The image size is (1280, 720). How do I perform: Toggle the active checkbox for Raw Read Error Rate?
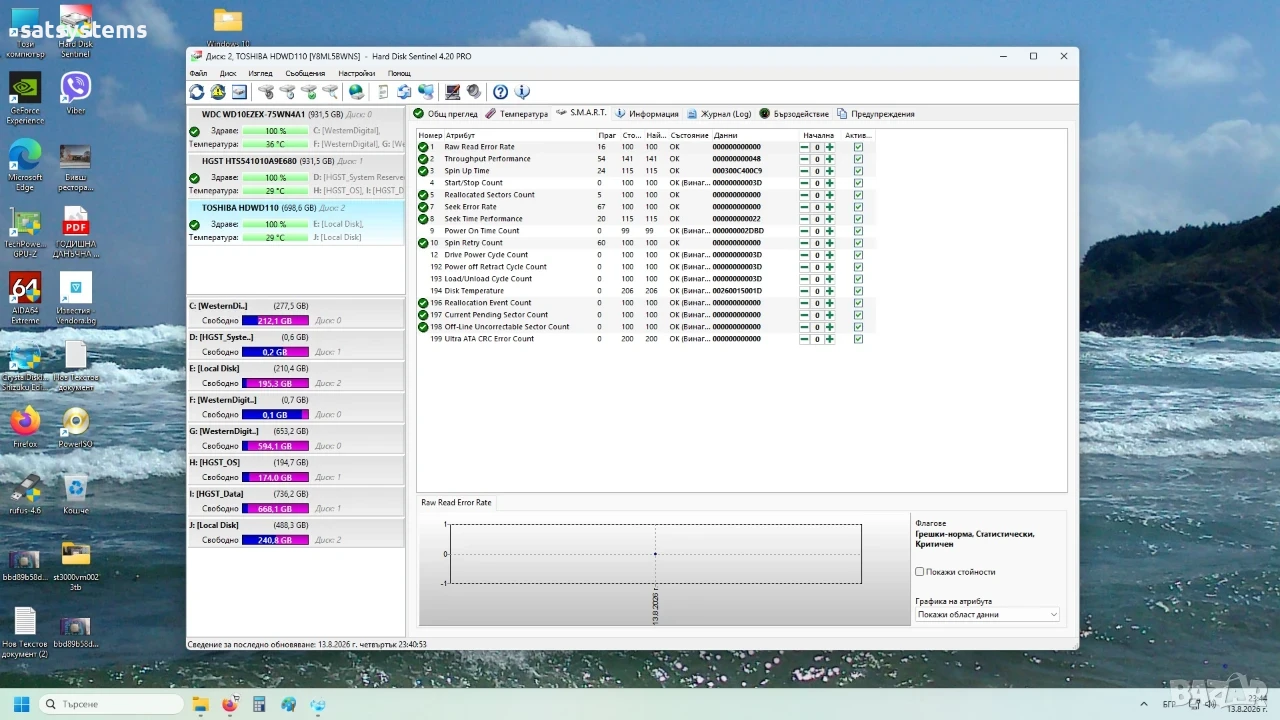click(x=858, y=147)
